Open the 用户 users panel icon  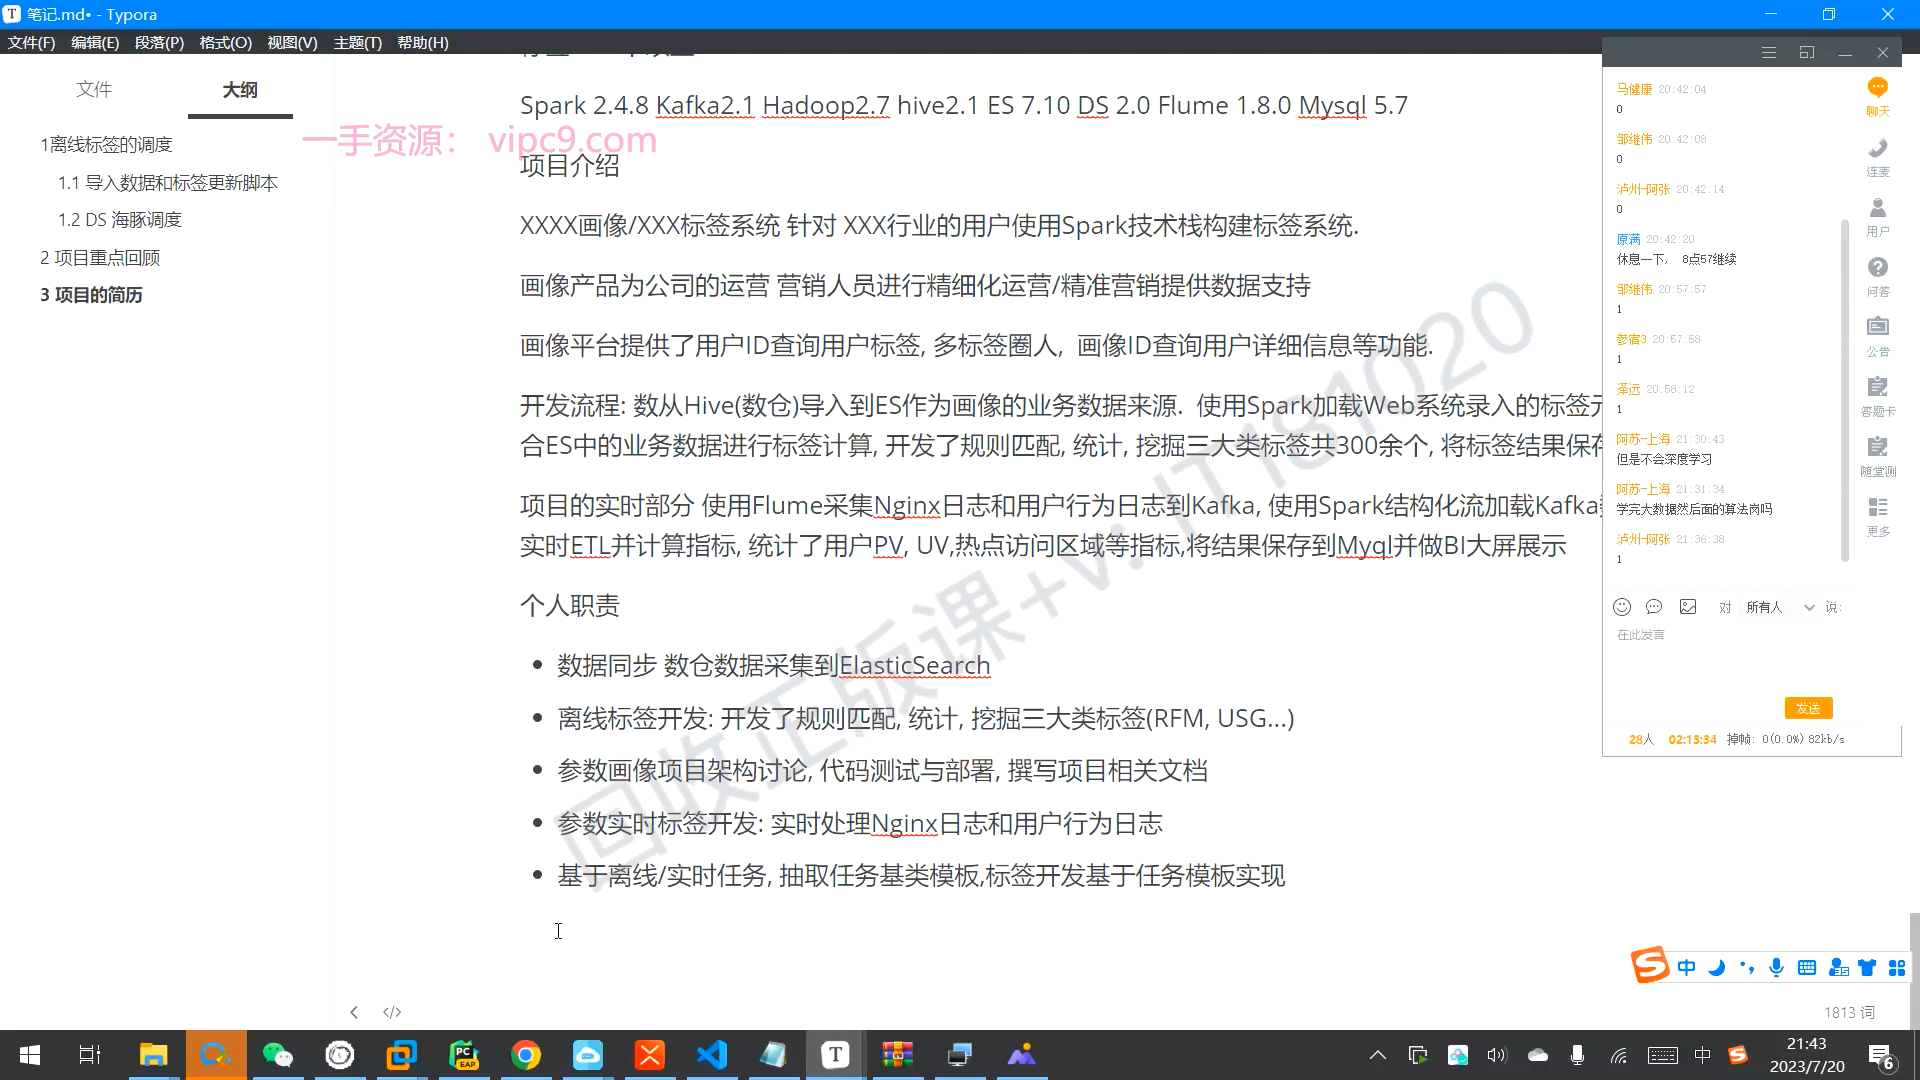(1877, 209)
